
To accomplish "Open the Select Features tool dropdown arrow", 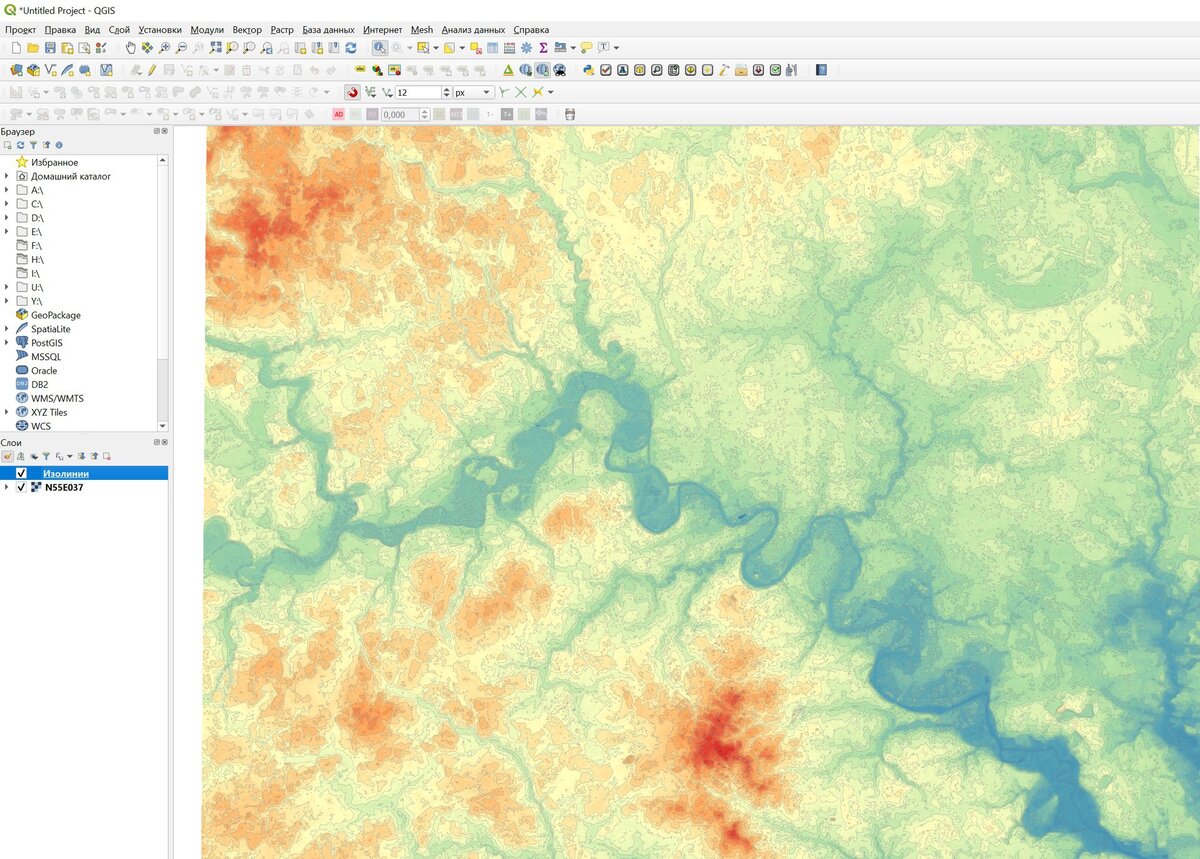I will 437,48.
